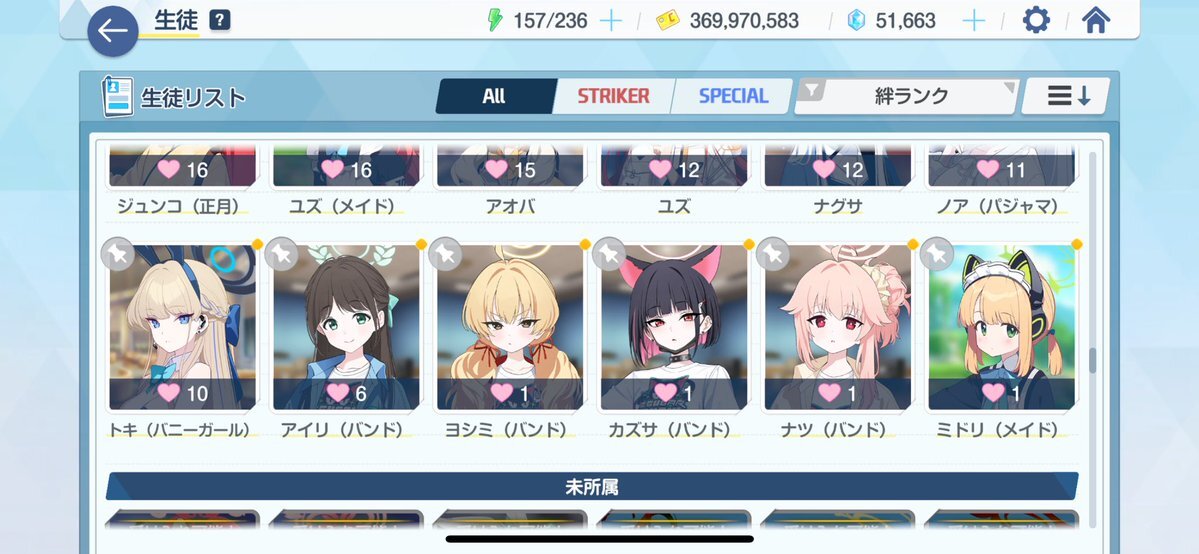Collapse the 未所属 section header
Image resolution: width=1199 pixels, height=554 pixels.
(592, 487)
